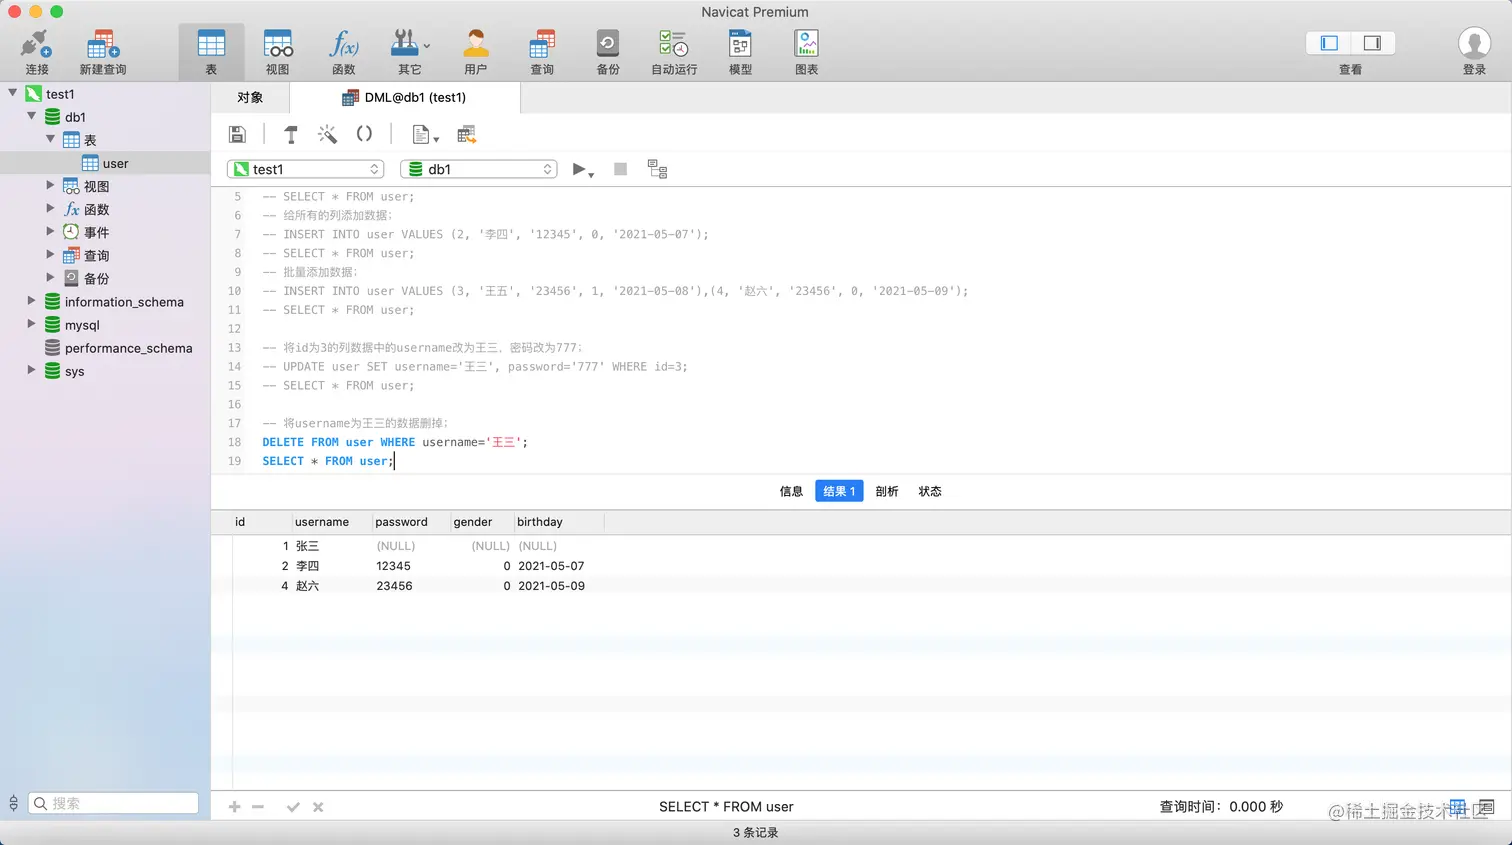Click the export result icon
The height and width of the screenshot is (845, 1512).
(466, 134)
